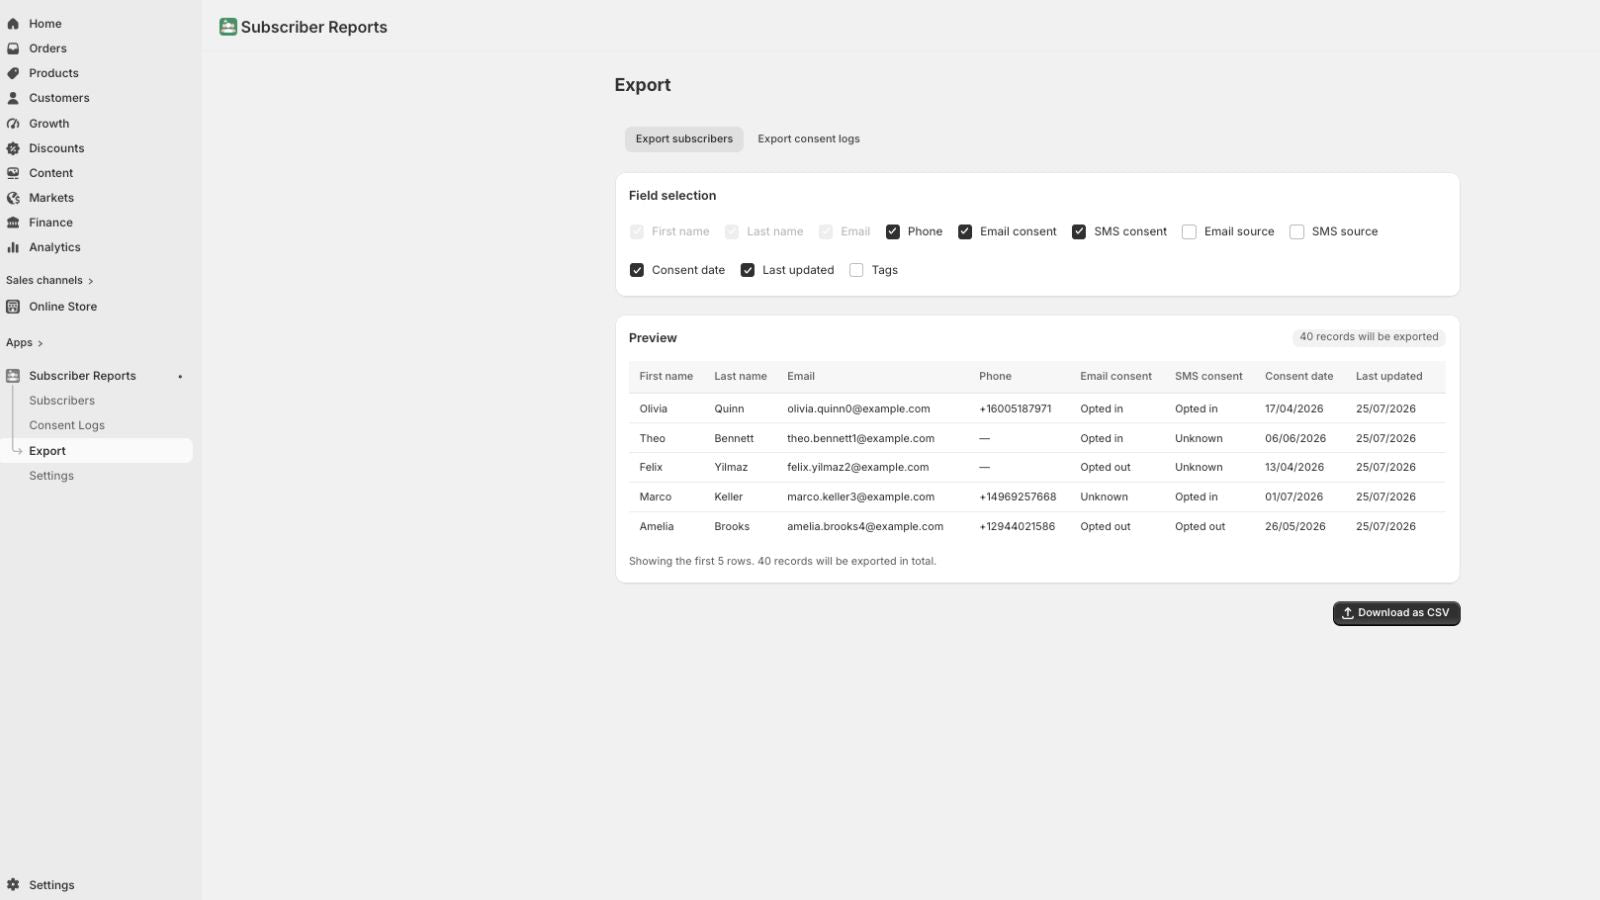The image size is (1600, 900).
Task: Expand the Sales channels chevron
Action: pyautogui.click(x=90, y=281)
